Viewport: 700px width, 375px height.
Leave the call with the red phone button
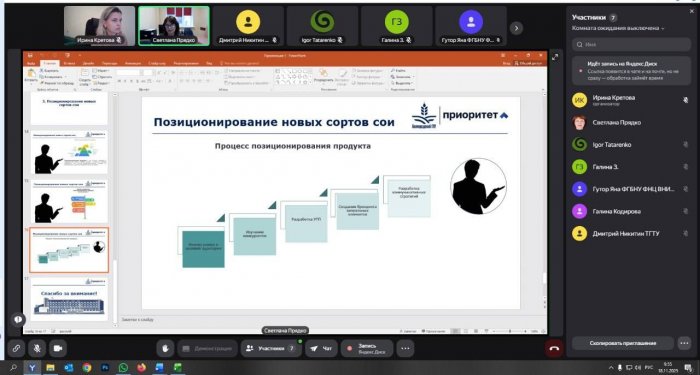click(554, 349)
